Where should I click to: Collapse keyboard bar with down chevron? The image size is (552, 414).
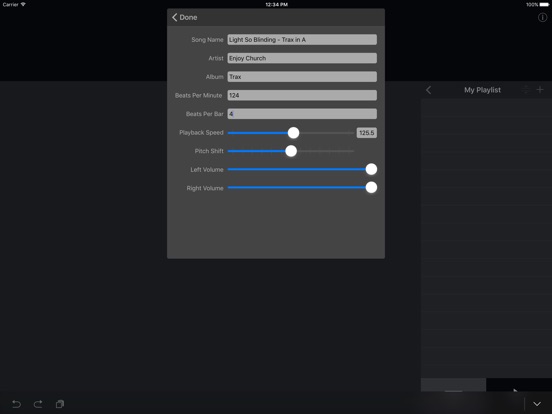(537, 404)
